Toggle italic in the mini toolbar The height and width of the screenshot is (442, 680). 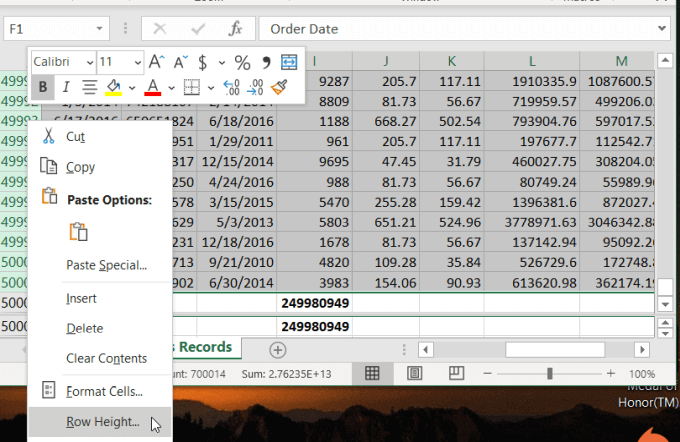[x=66, y=87]
